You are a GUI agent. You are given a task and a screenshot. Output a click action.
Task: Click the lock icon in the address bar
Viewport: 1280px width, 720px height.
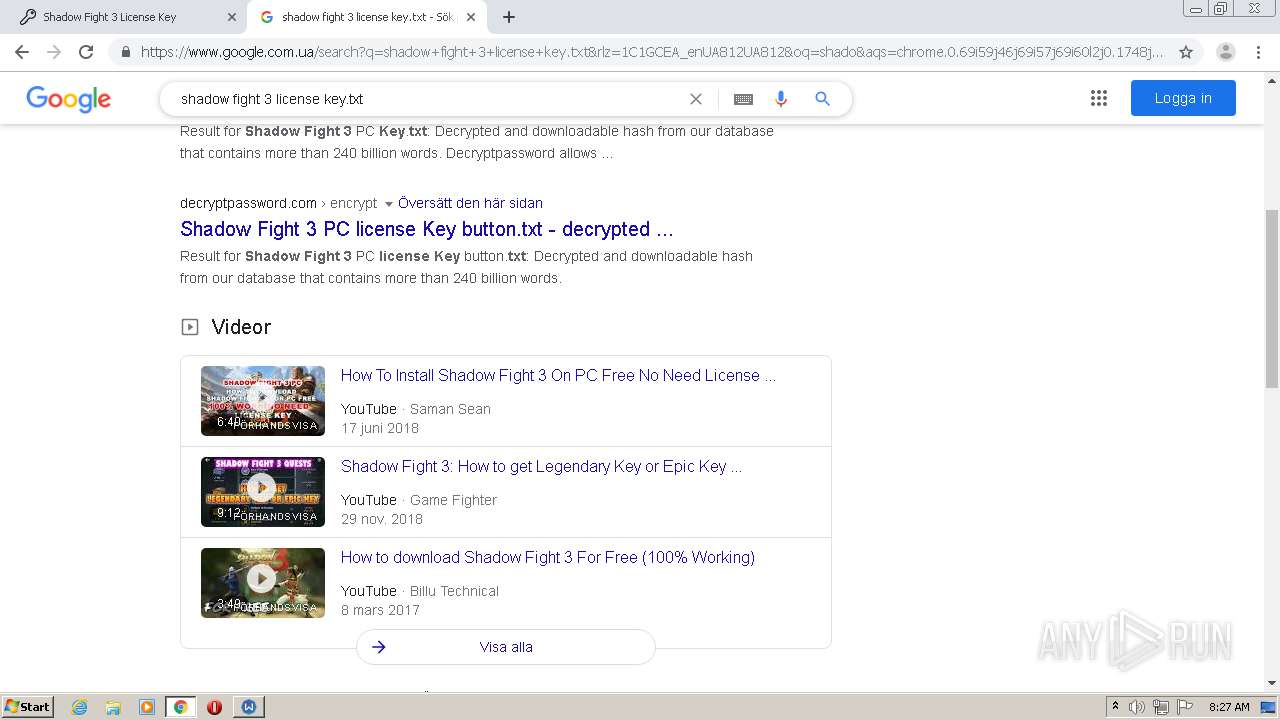pos(125,52)
